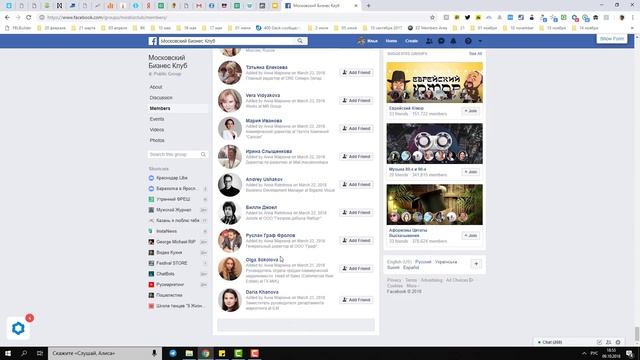Screen dimensions: 640x360
Task: Join the Музыка 80-х и 90-х group
Action: tap(471, 172)
